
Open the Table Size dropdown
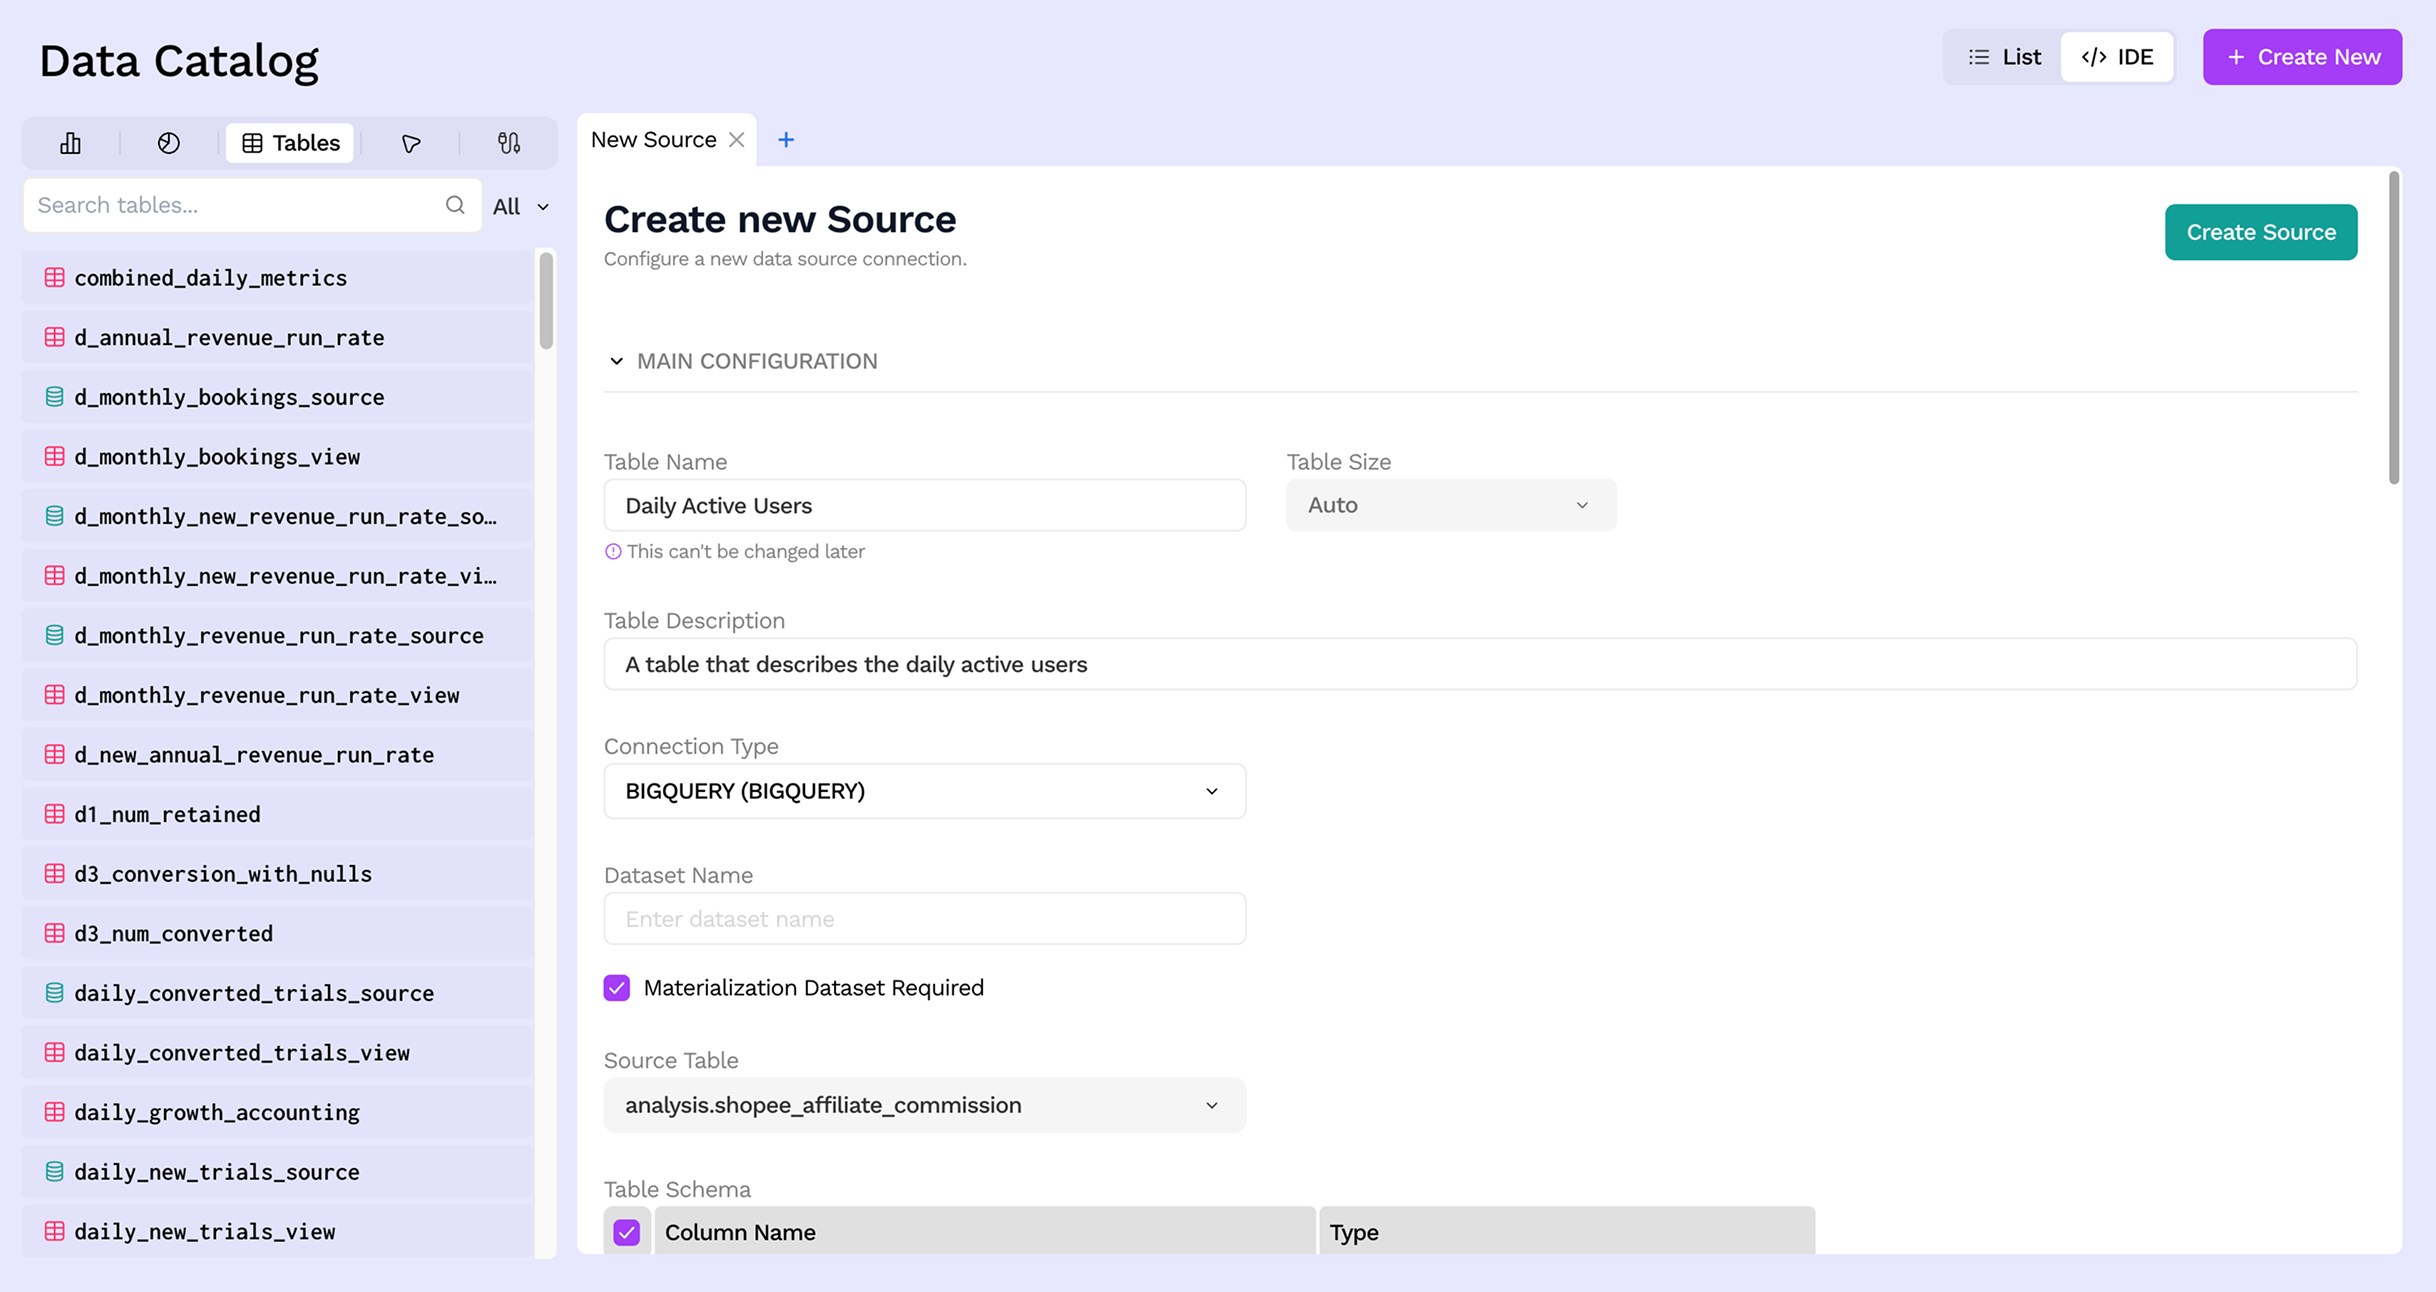[1450, 505]
